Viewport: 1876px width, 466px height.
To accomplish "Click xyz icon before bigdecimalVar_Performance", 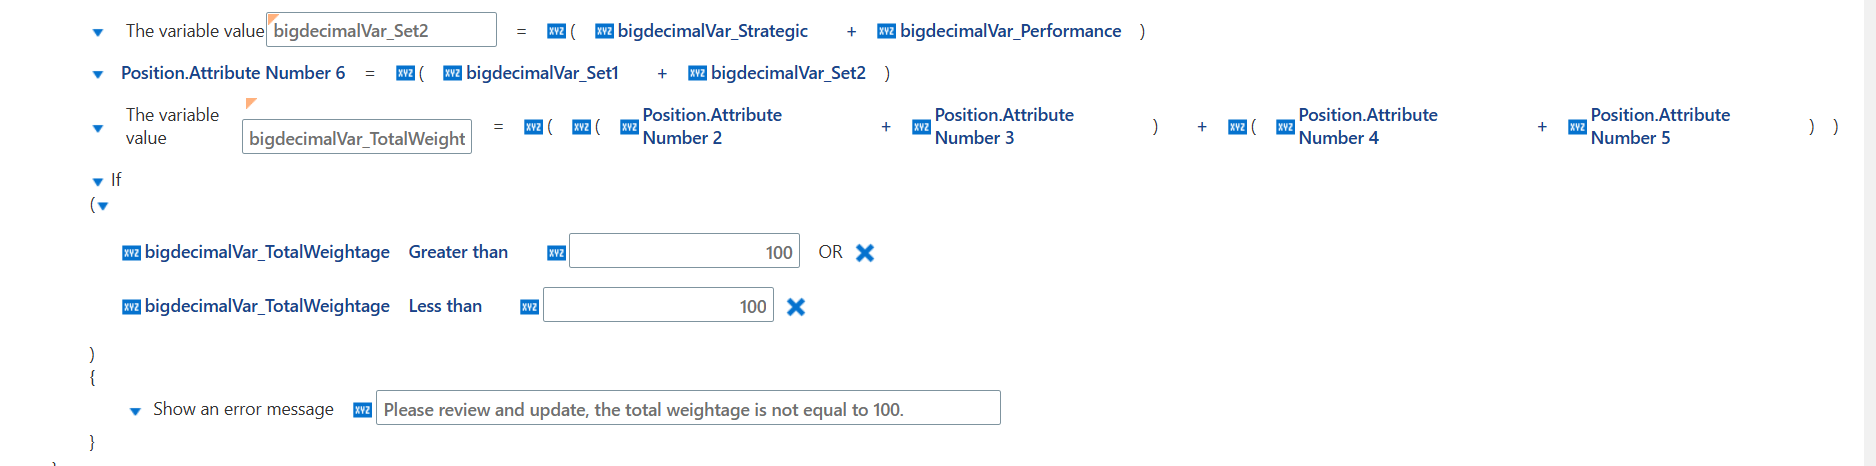I will point(886,31).
